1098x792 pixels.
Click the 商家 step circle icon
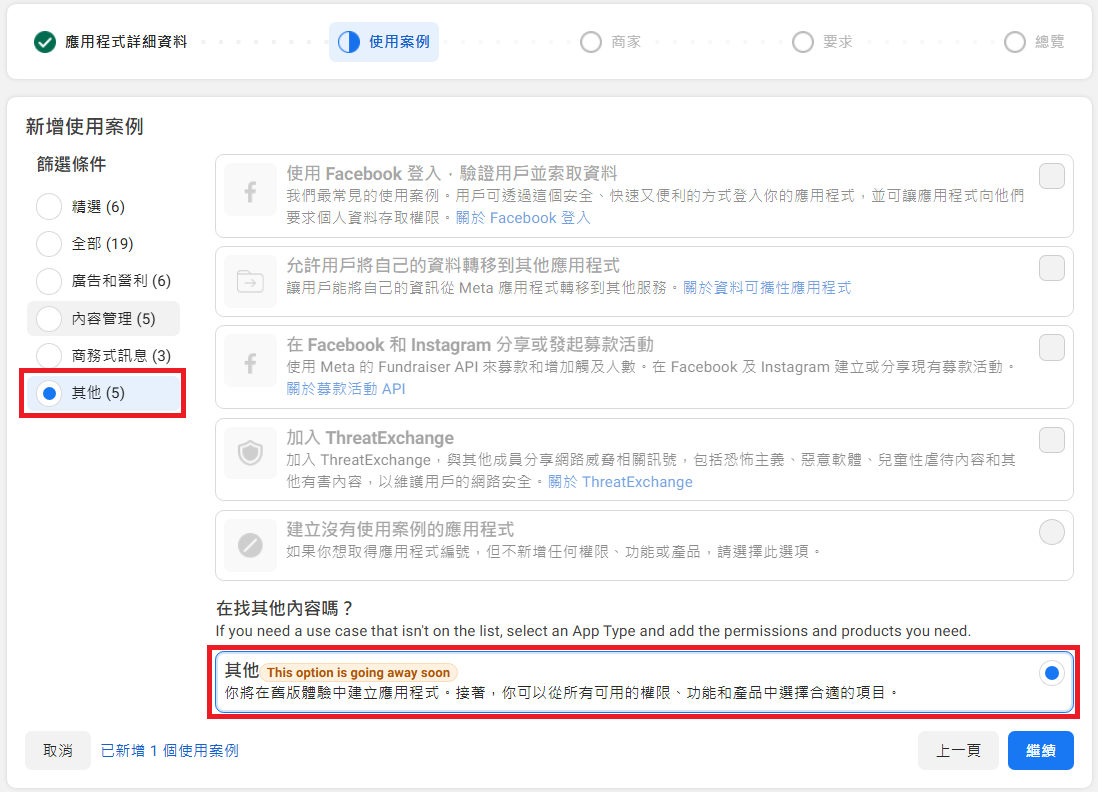pyautogui.click(x=590, y=42)
